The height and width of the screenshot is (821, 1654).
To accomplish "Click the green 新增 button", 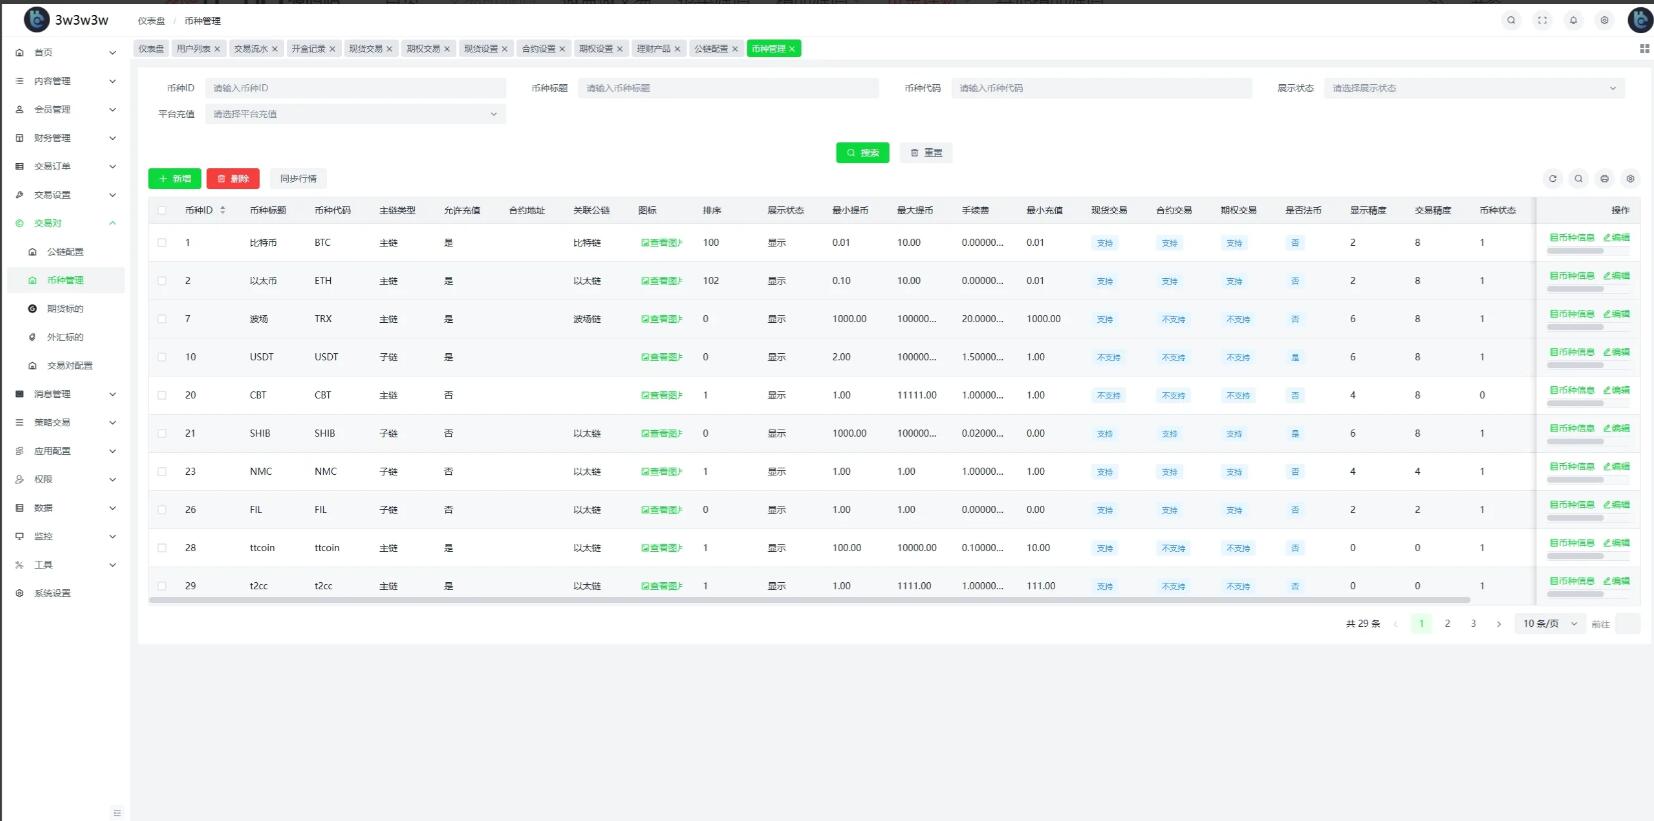I will coord(174,179).
